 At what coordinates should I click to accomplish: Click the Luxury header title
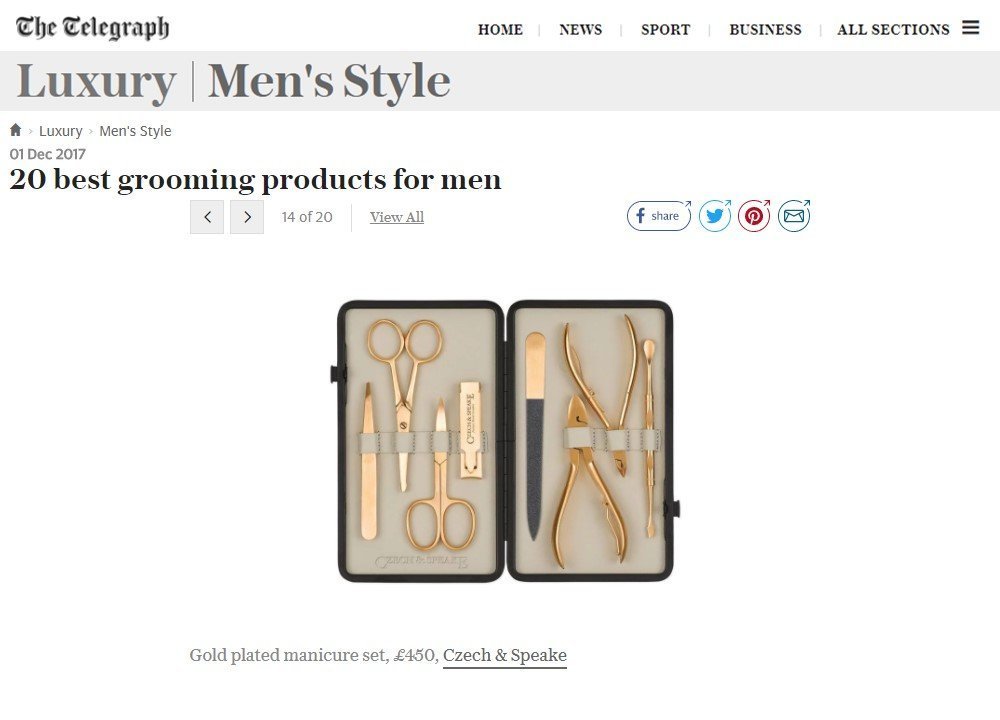point(96,81)
